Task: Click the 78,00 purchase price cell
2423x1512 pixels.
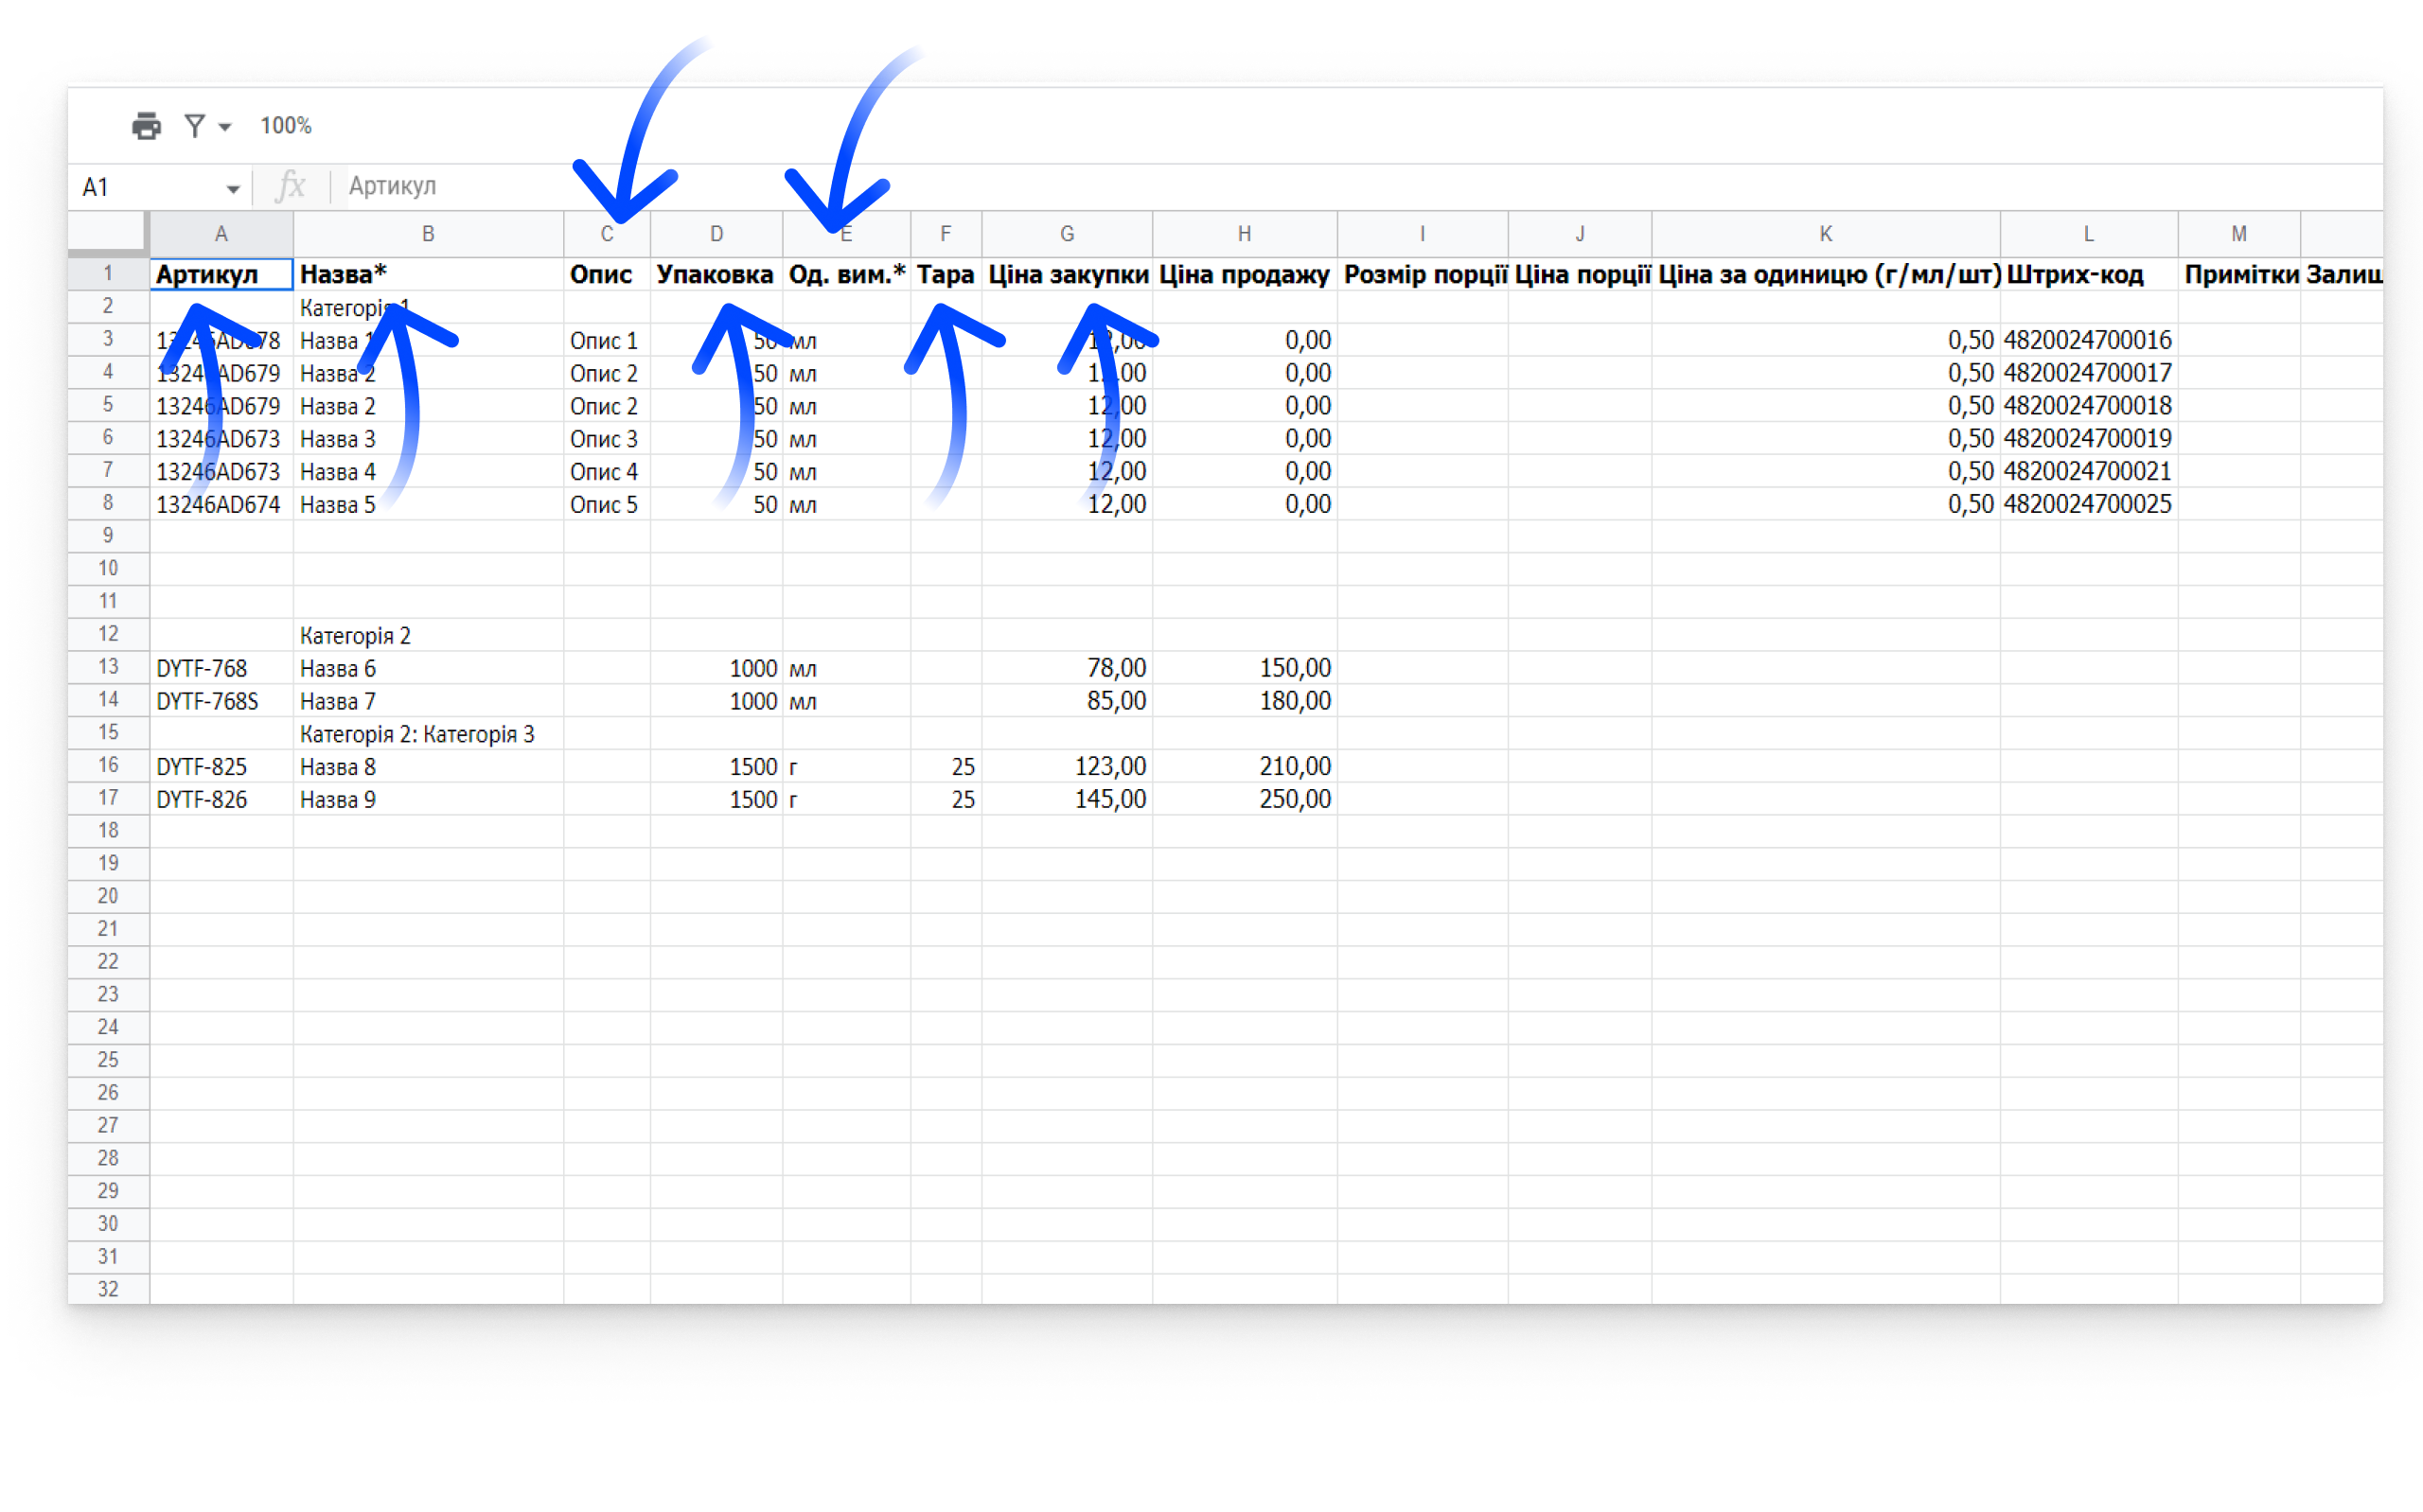Action: coord(1067,668)
